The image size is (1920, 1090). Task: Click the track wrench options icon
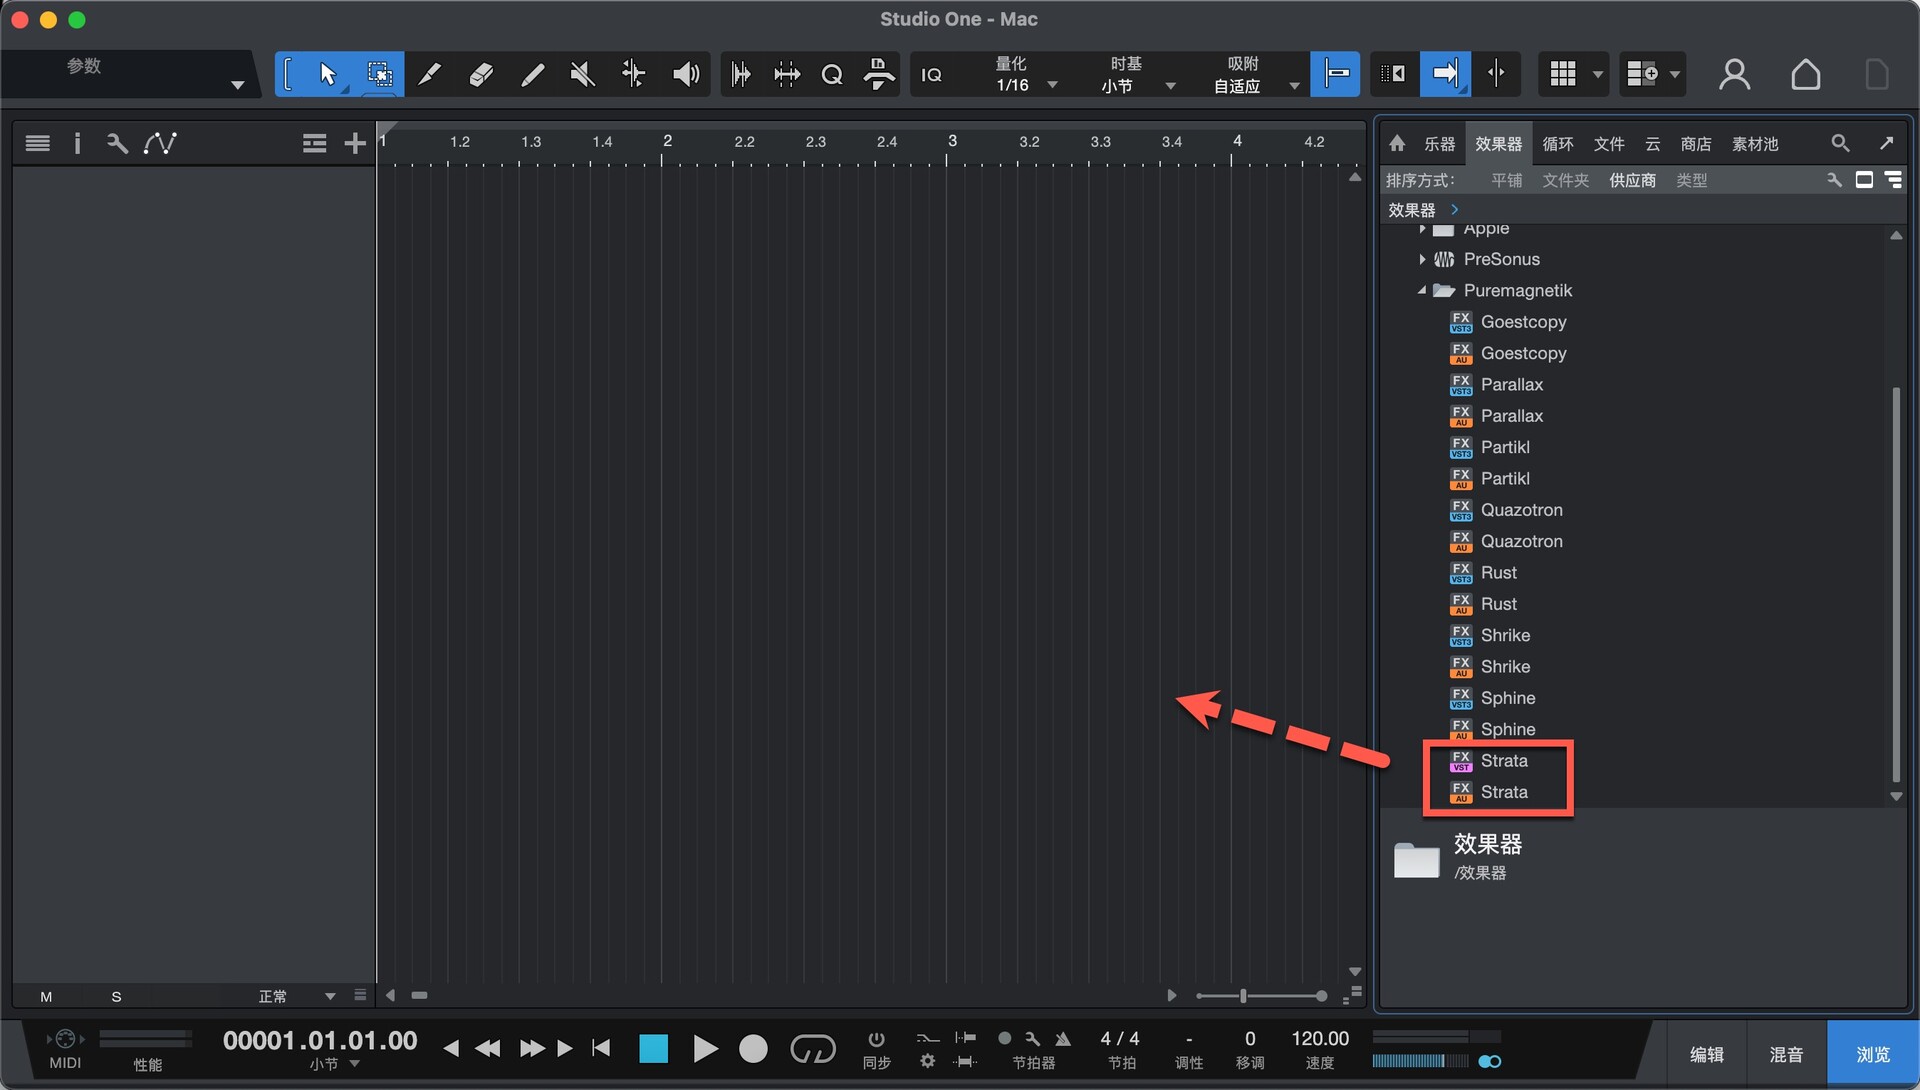click(117, 143)
